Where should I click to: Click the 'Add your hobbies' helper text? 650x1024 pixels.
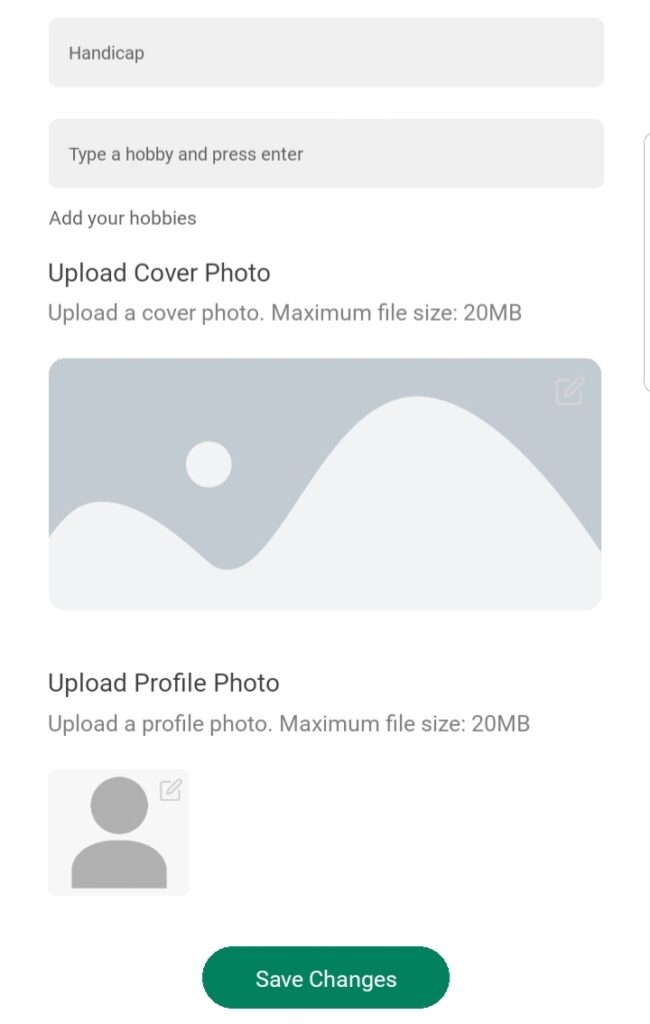point(122,218)
